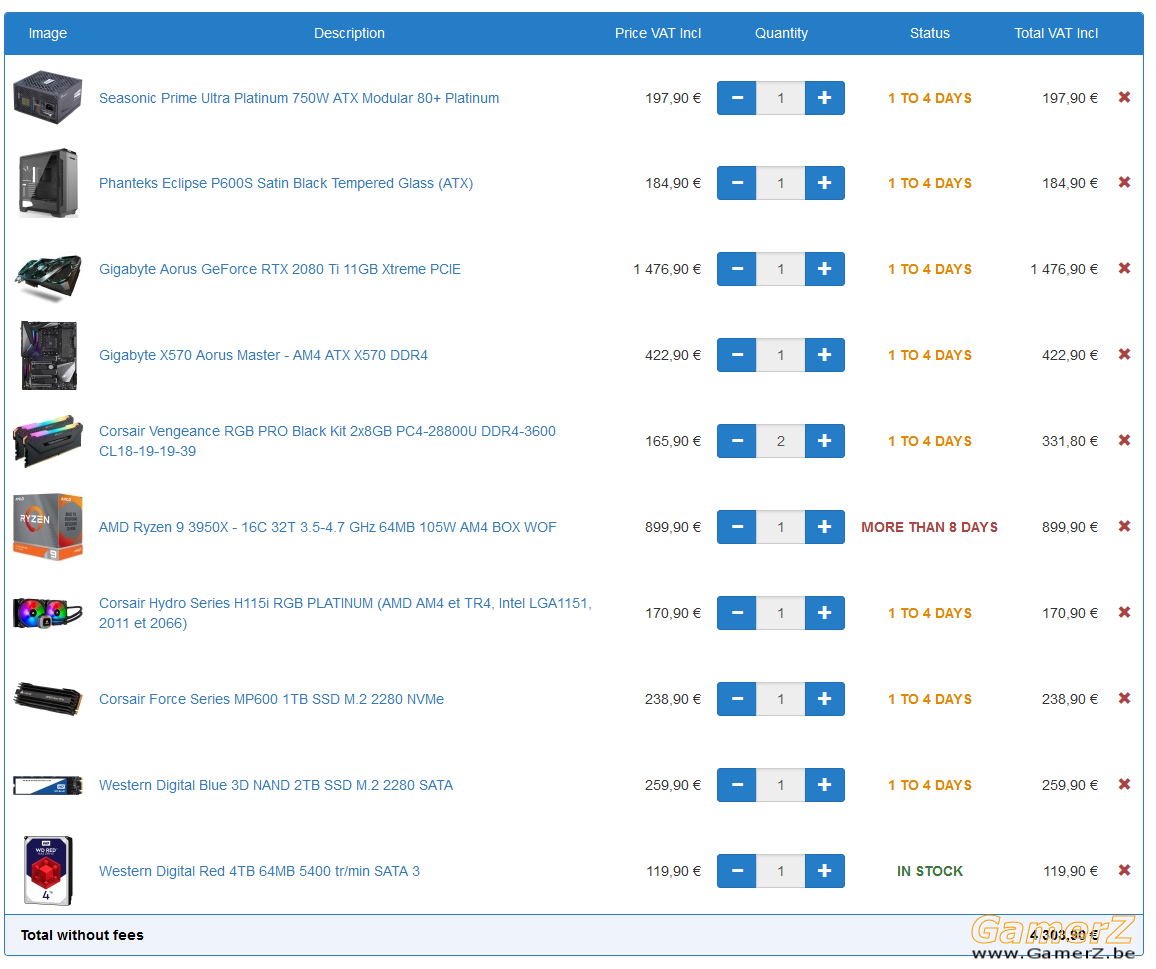Click the 1 476,90 € total value
Image resolution: width=1156 pixels, height=969 pixels.
[x=1064, y=269]
